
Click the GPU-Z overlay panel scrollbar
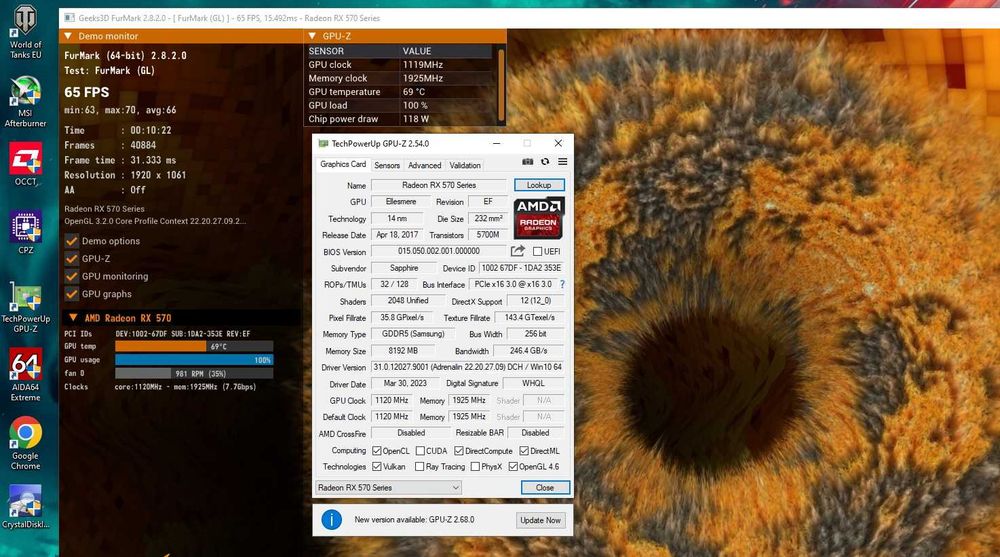pyautogui.click(x=501, y=85)
